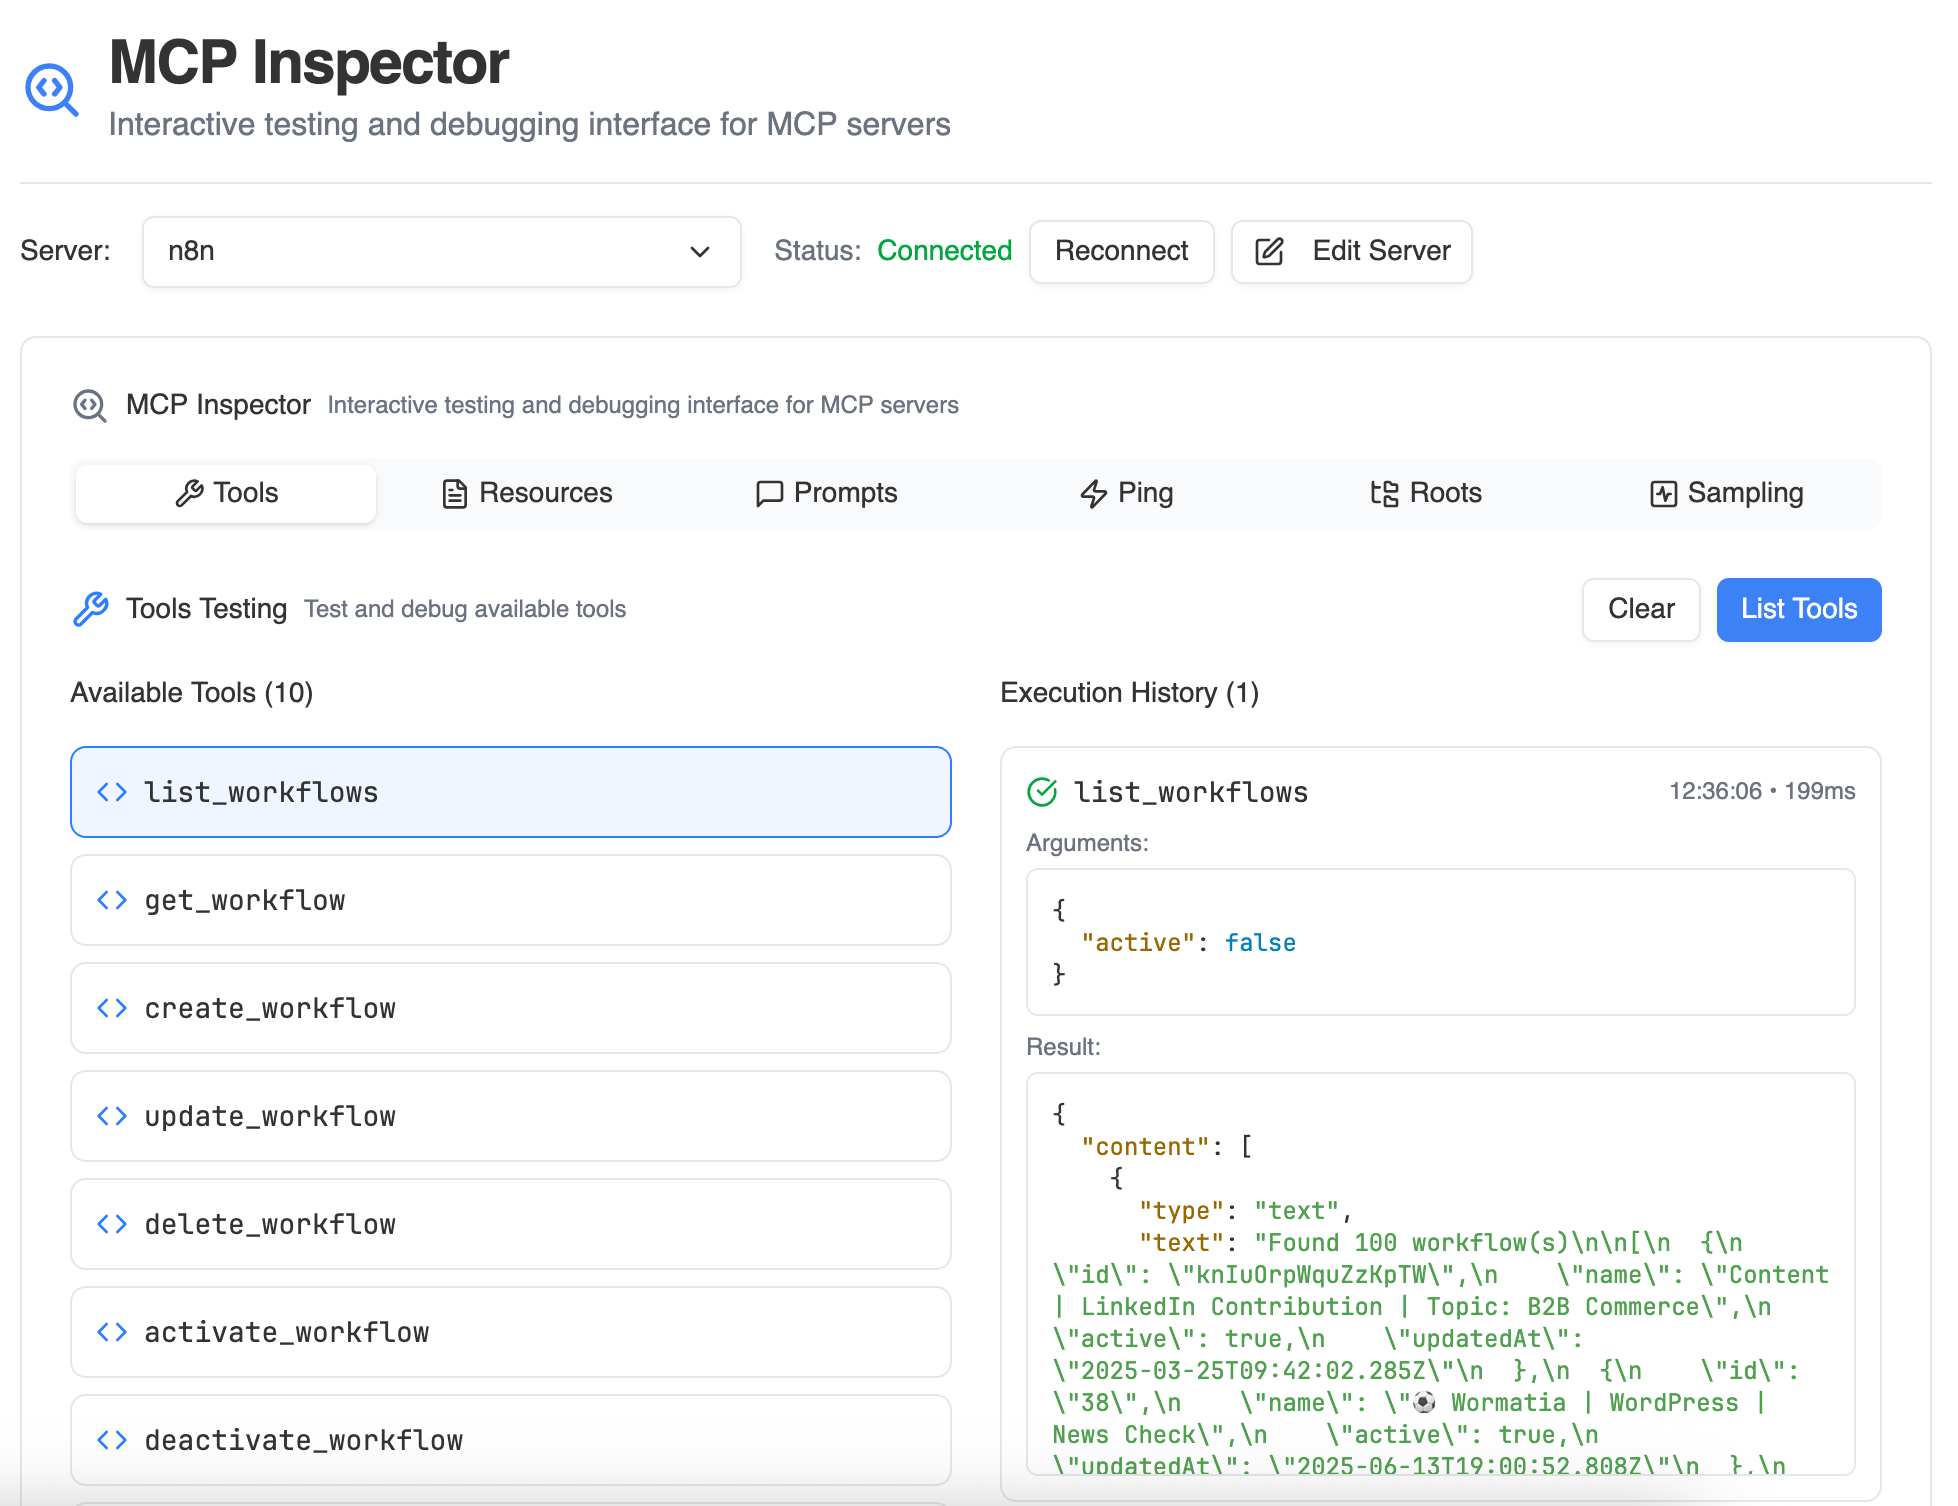1958x1506 pixels.
Task: Click the code icon on activate_workflow row
Action: [112, 1332]
